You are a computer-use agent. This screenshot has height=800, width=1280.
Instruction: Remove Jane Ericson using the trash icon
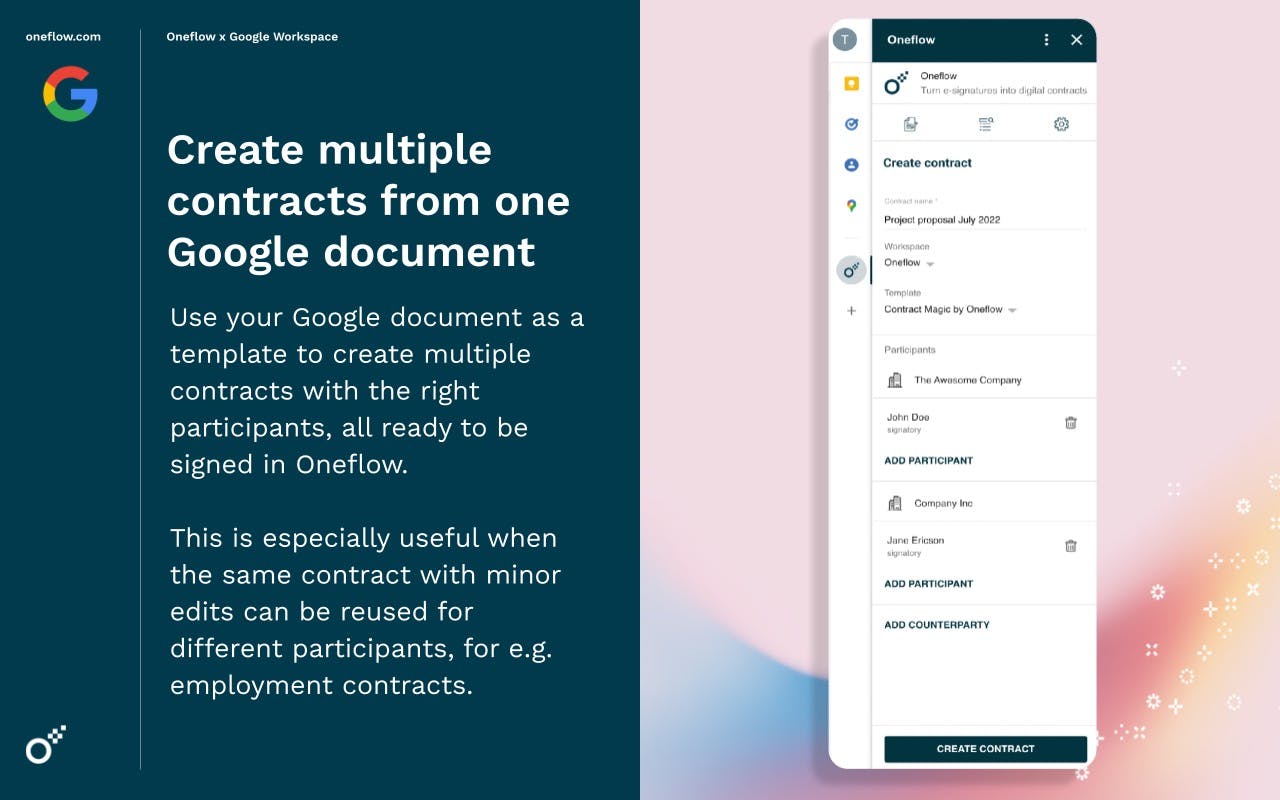pyautogui.click(x=1070, y=546)
